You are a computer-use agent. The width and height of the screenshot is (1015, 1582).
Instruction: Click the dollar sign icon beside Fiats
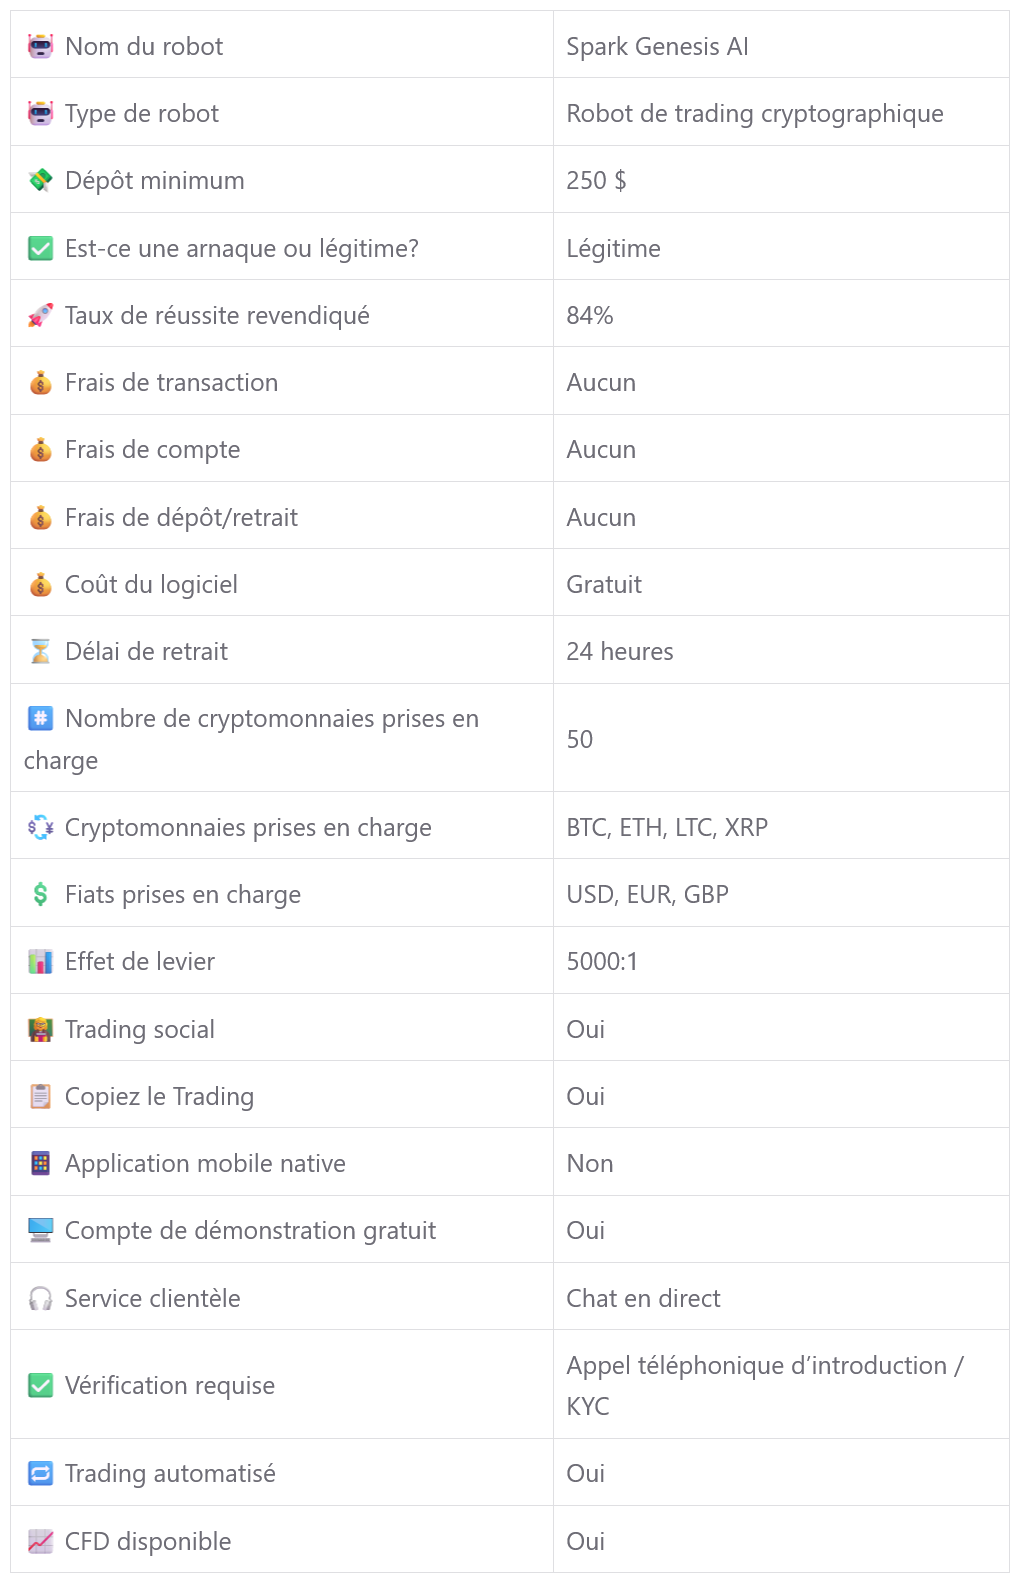tap(40, 894)
